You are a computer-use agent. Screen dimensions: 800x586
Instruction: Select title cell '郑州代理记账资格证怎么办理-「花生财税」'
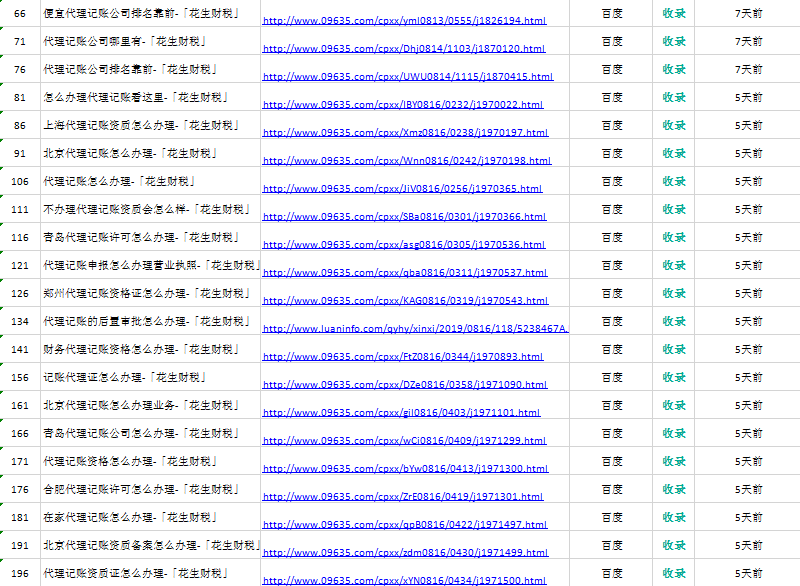tap(151, 294)
